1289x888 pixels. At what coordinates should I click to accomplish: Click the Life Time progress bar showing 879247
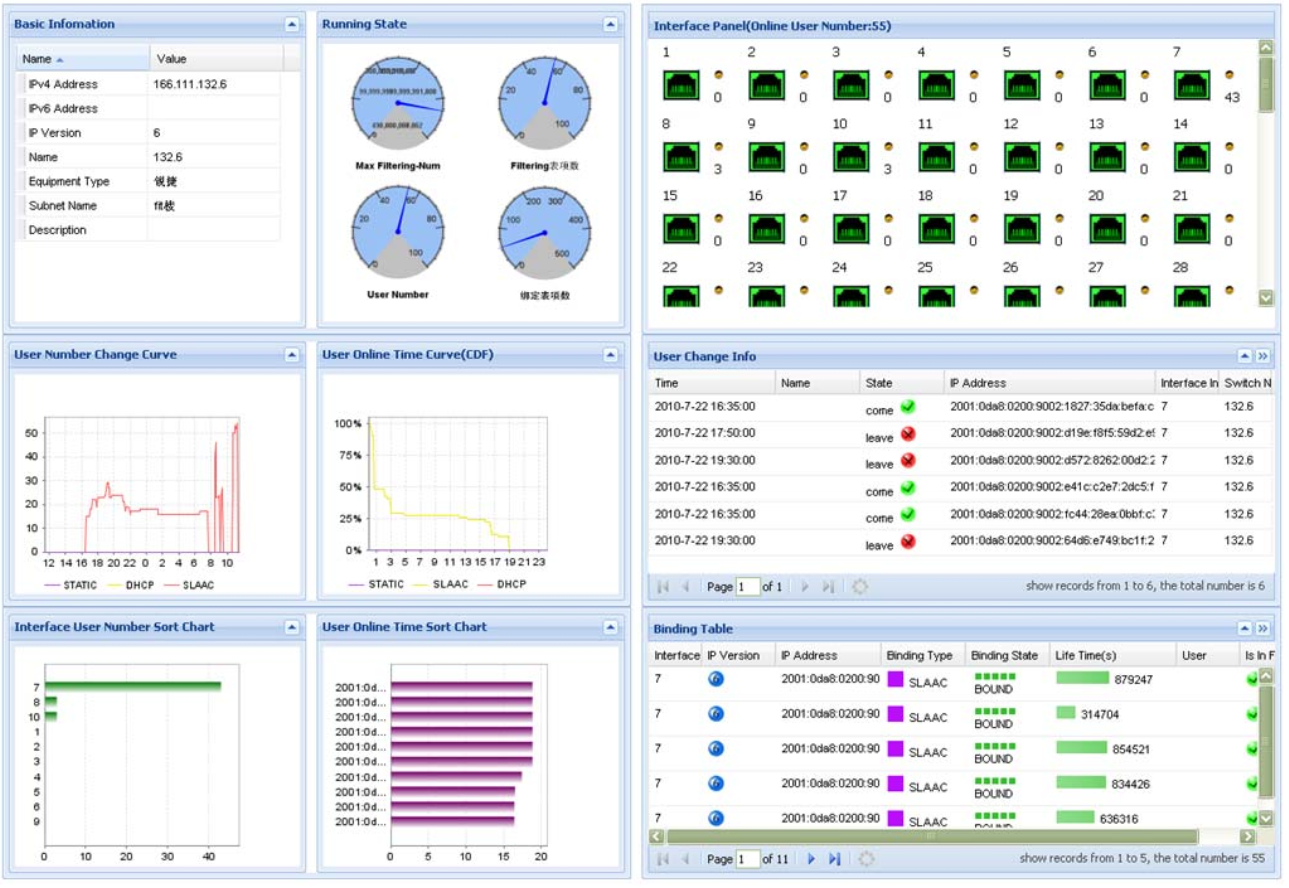[1085, 678]
